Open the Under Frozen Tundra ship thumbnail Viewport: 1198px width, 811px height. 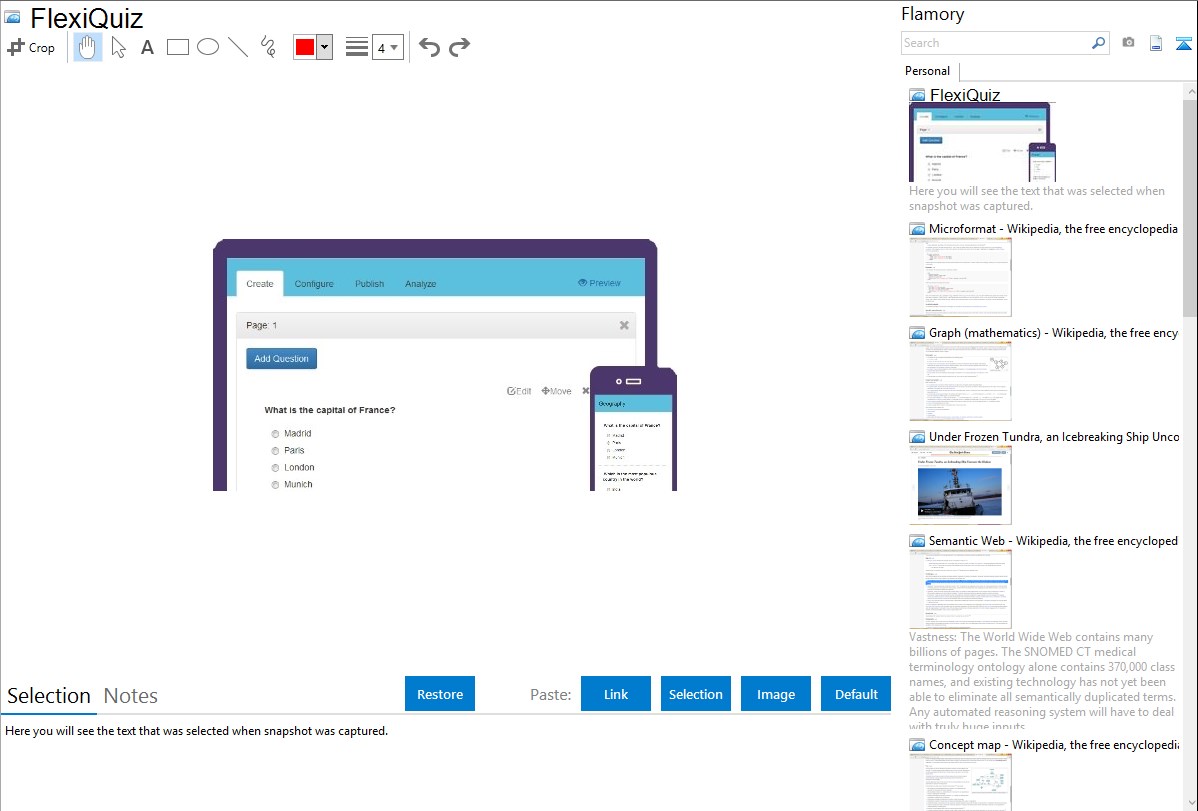(x=960, y=485)
